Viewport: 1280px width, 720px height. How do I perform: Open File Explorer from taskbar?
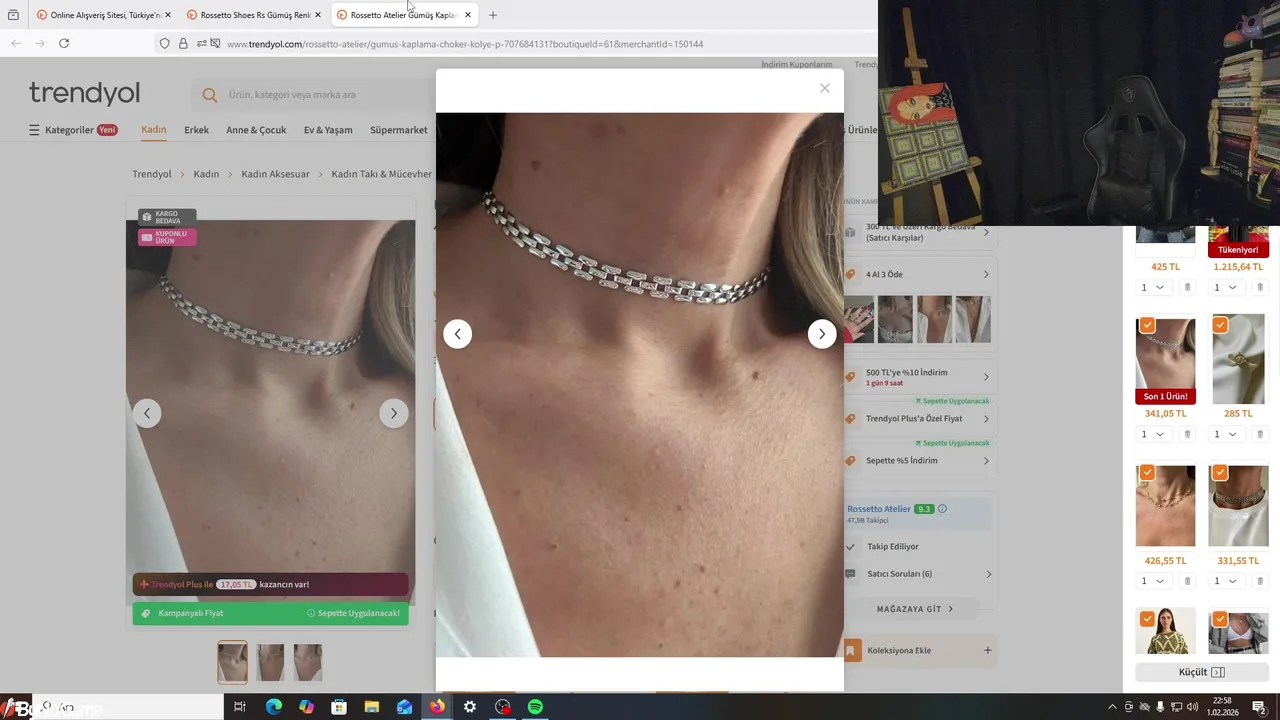[x=371, y=707]
